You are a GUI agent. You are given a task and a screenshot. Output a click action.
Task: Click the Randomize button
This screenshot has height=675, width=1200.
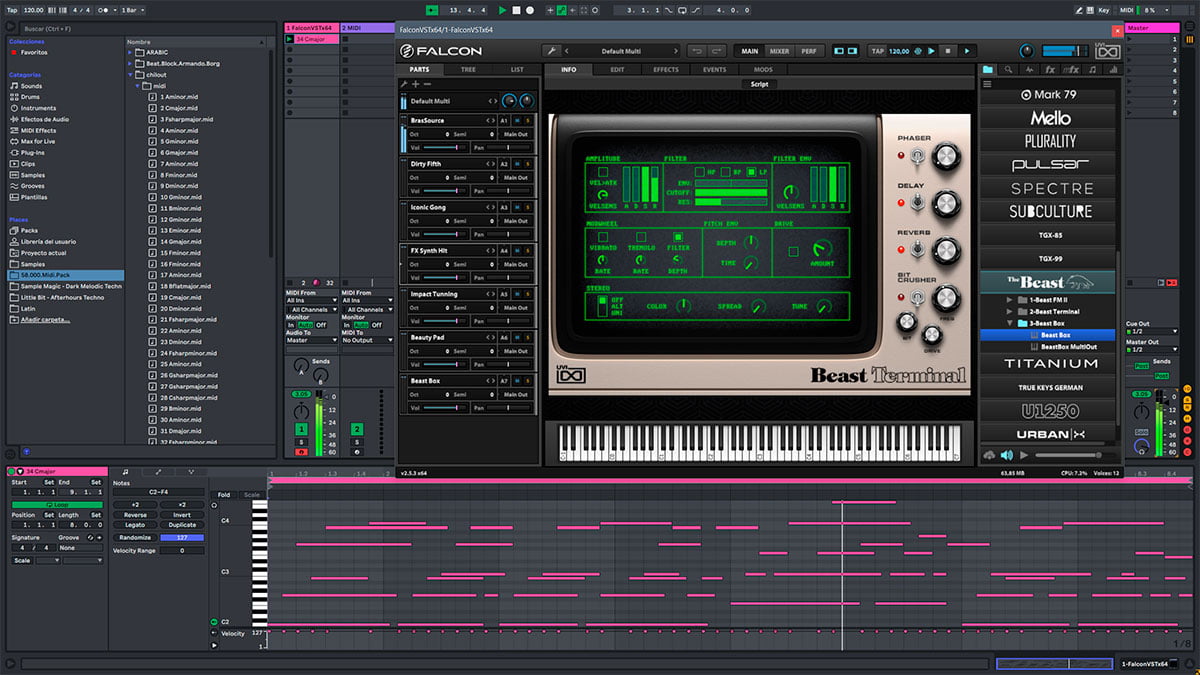point(135,538)
